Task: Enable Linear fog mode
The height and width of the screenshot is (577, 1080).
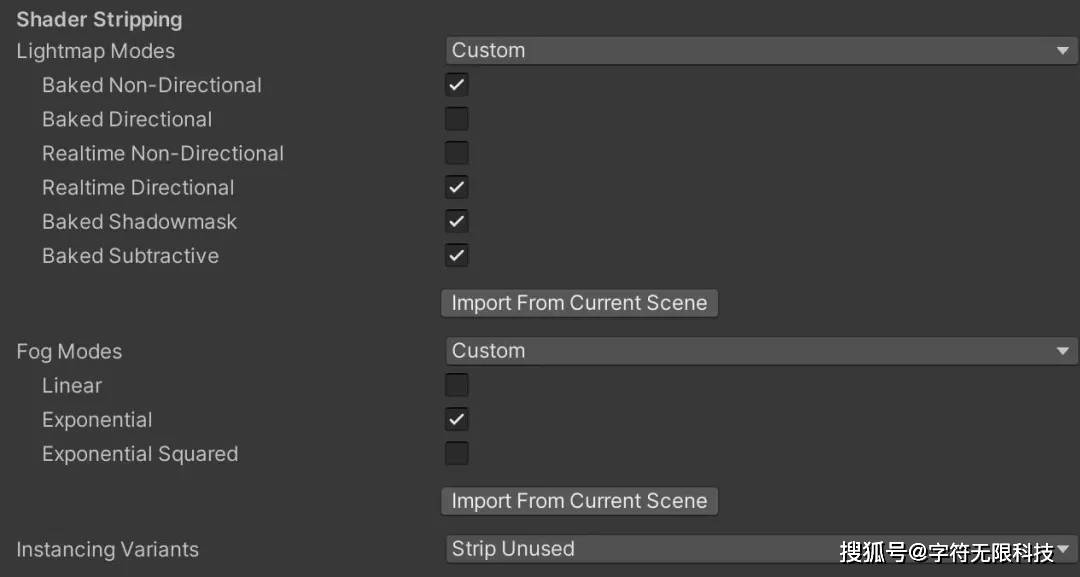Action: pos(456,384)
